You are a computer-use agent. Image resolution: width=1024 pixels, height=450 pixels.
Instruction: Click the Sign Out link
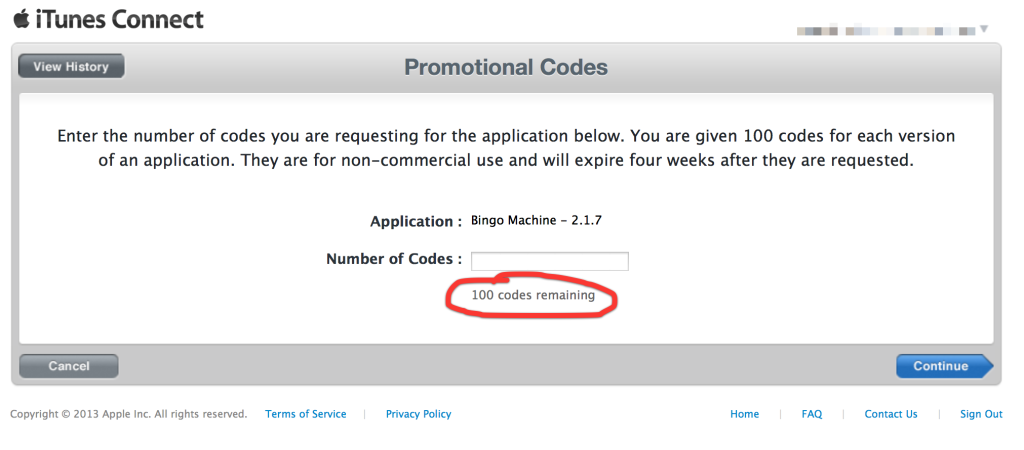(981, 414)
